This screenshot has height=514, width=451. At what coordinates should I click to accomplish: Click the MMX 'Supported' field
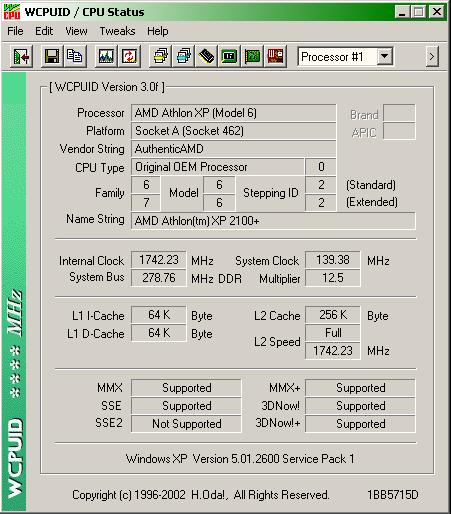186,388
